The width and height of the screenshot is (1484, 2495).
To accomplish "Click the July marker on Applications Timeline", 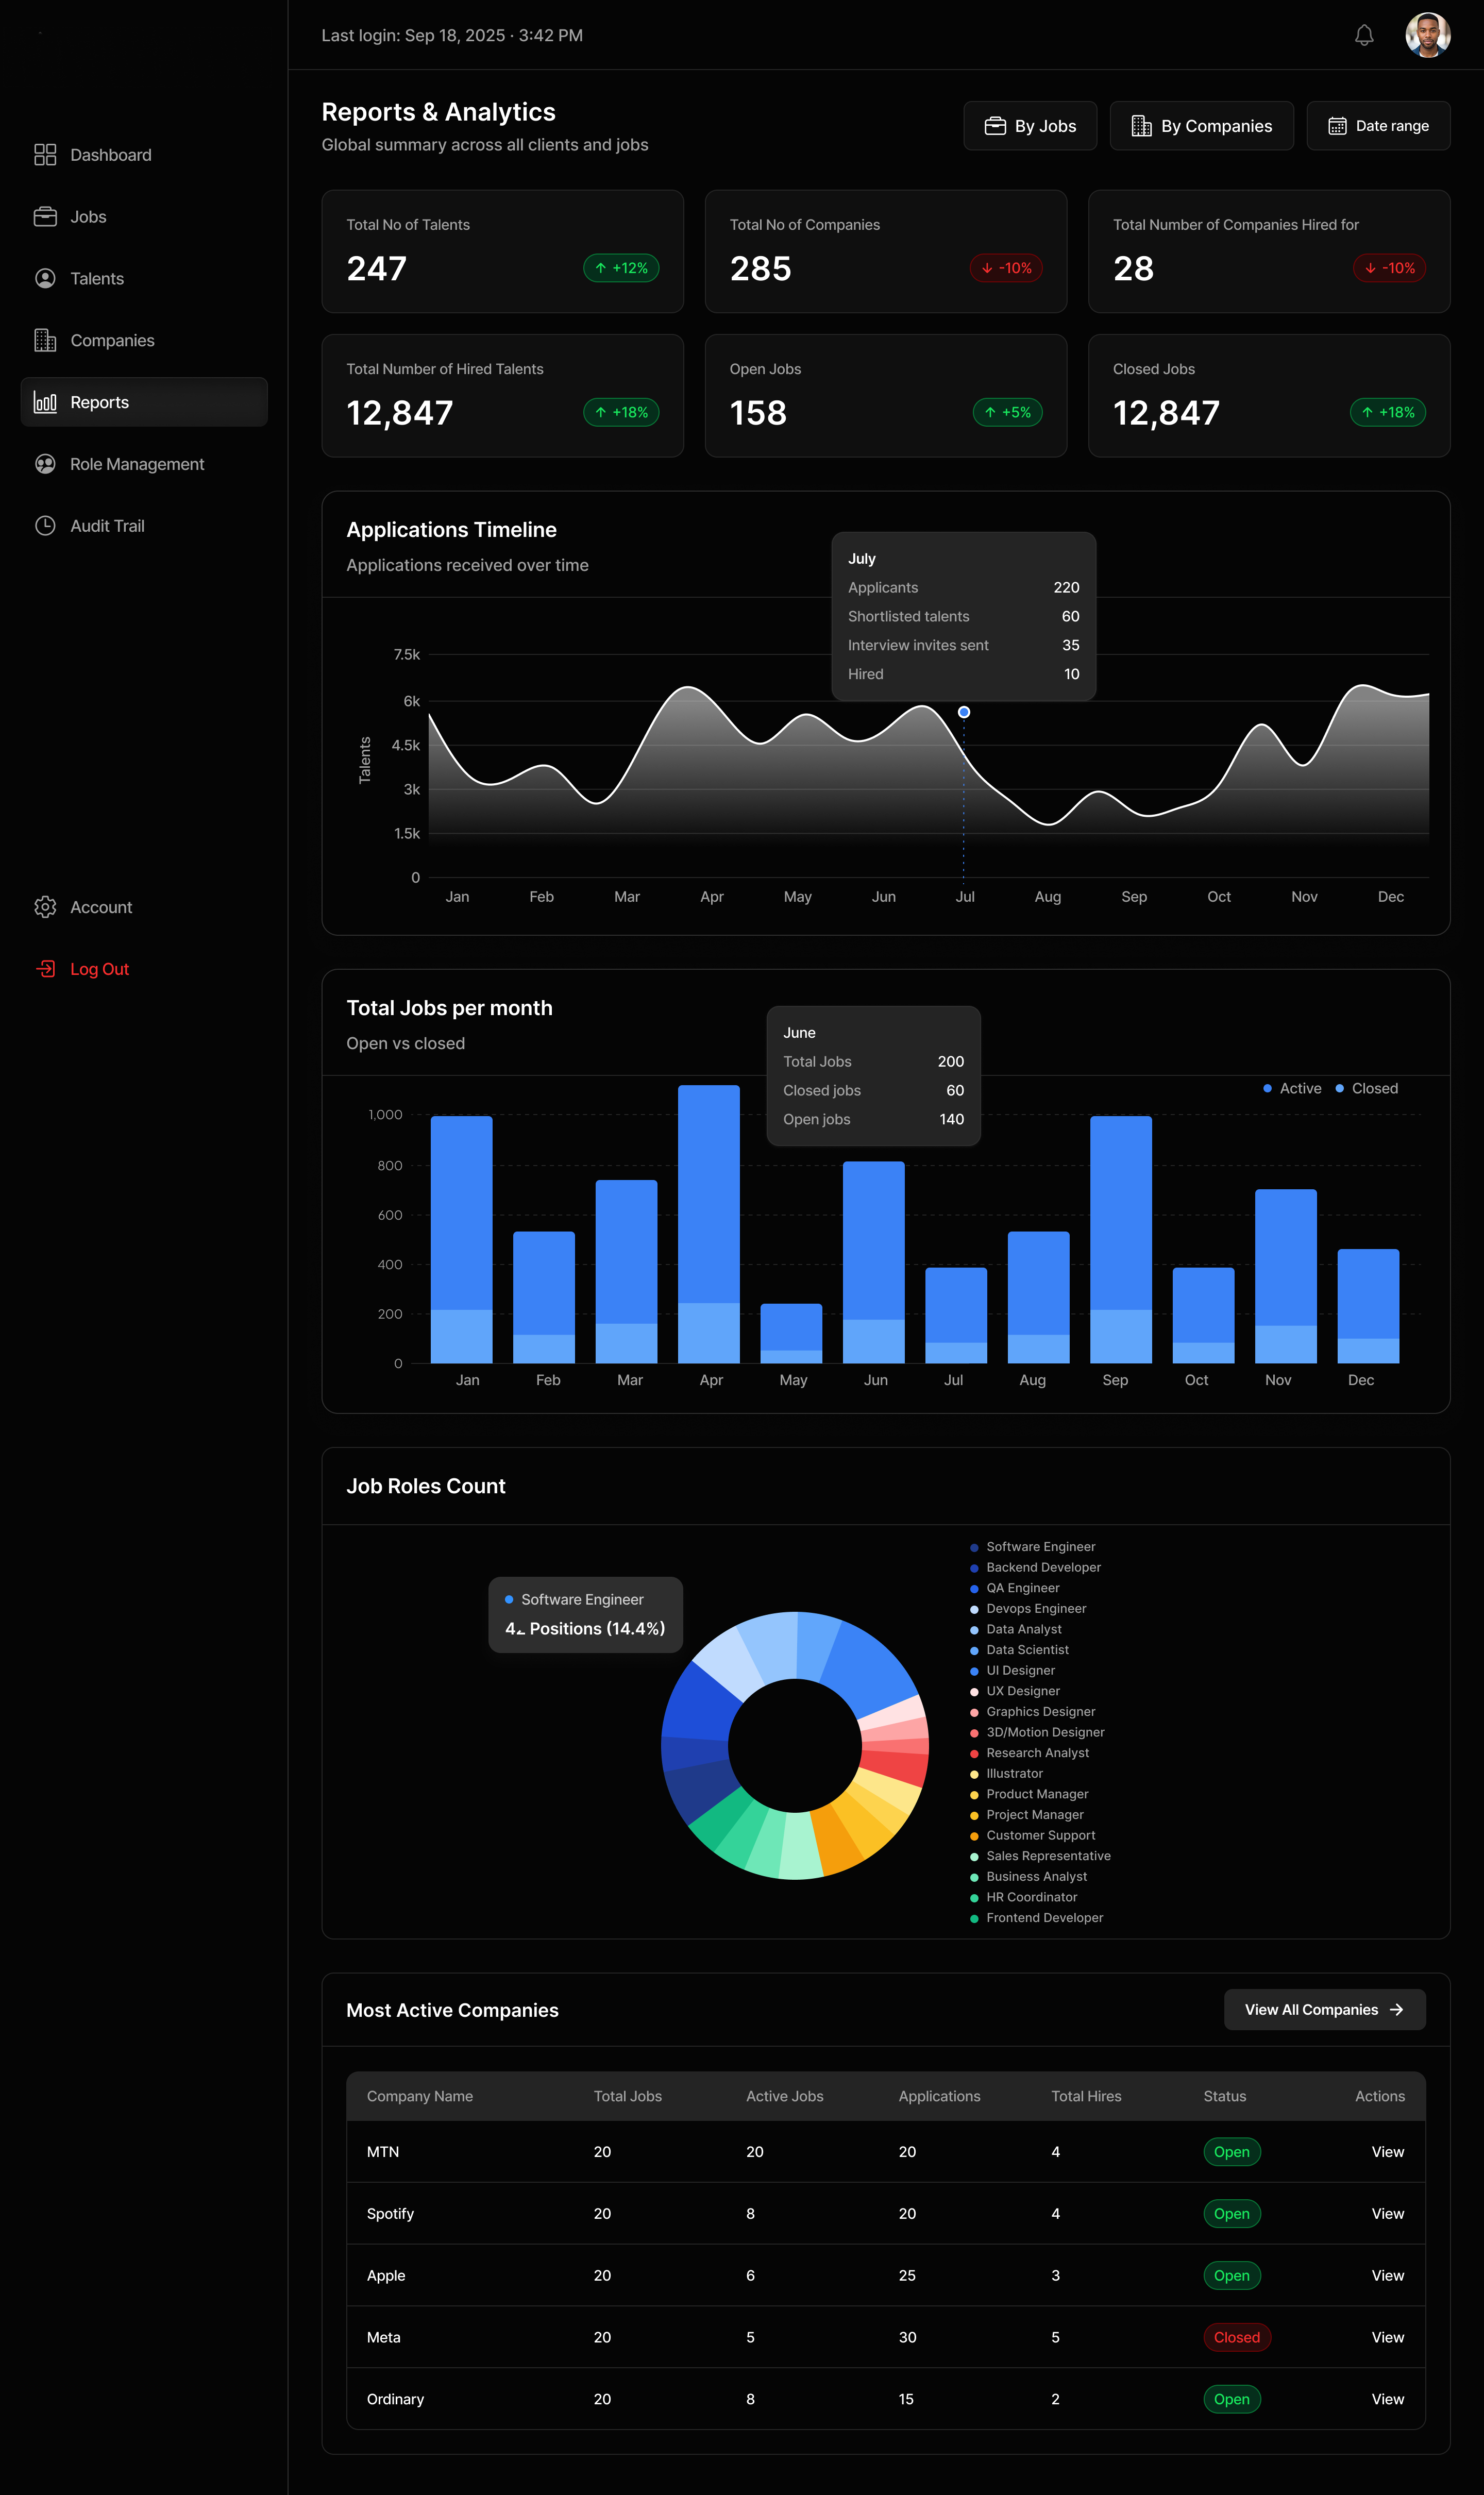I will click(963, 711).
